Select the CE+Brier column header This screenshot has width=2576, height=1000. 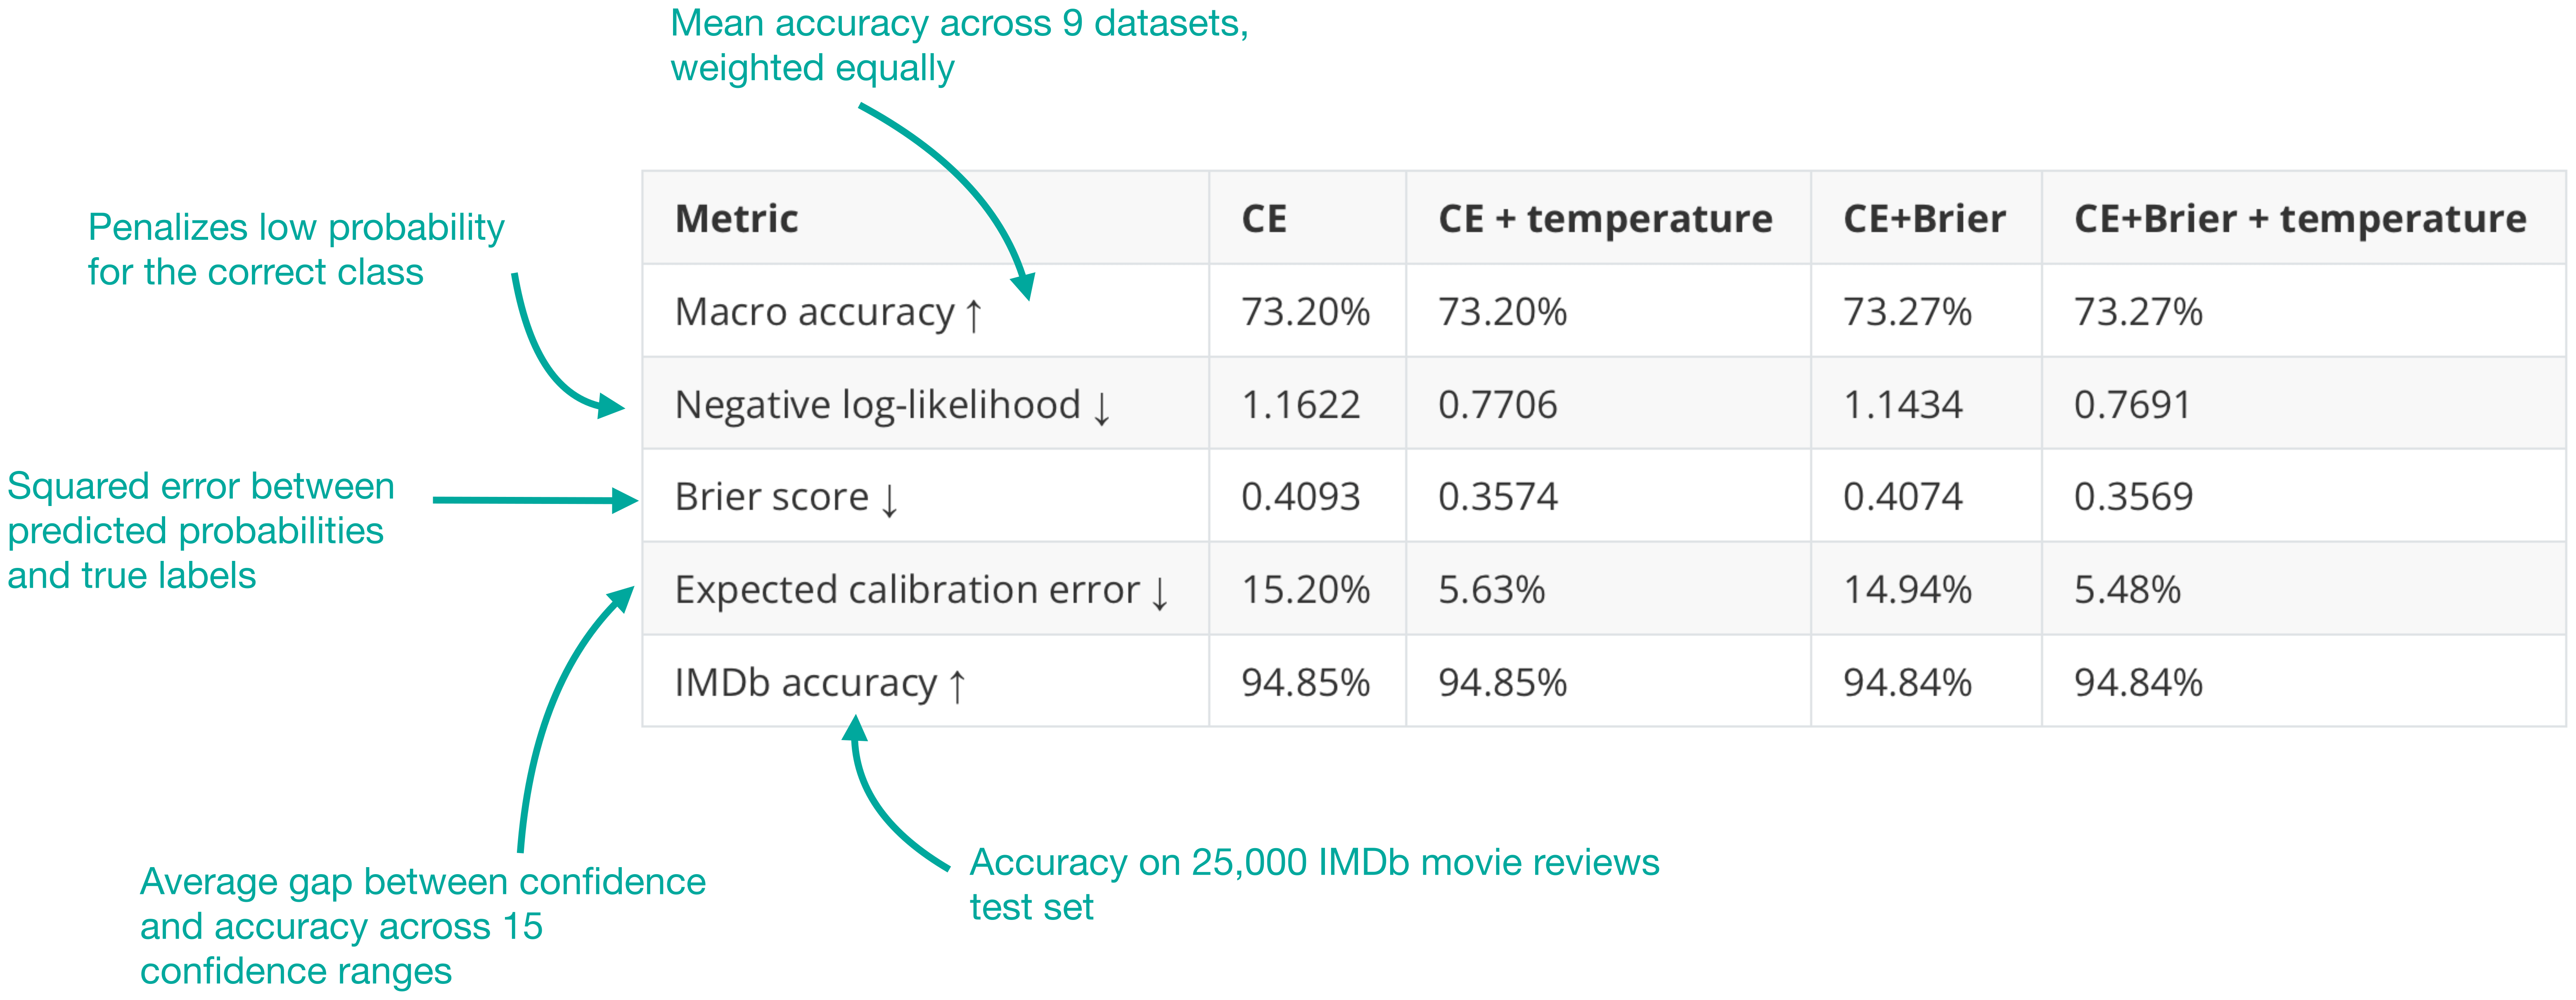pyautogui.click(x=1924, y=218)
